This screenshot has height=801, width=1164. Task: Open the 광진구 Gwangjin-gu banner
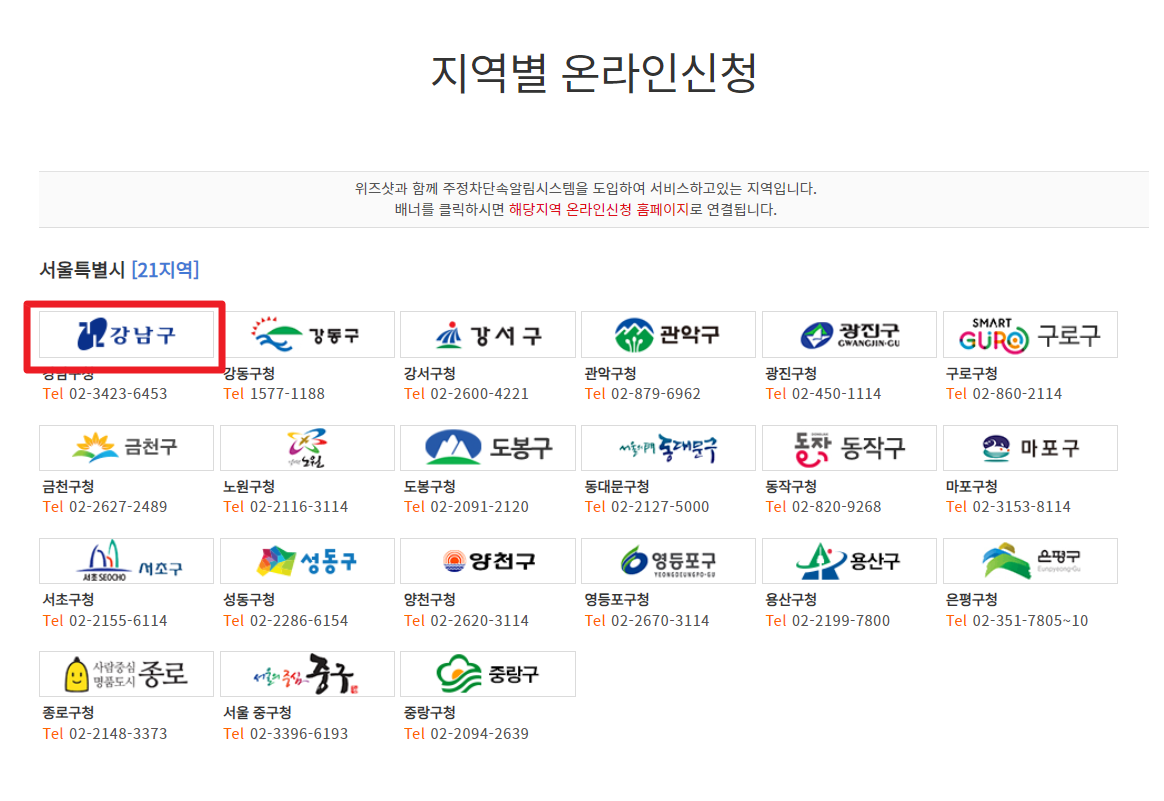tap(849, 335)
